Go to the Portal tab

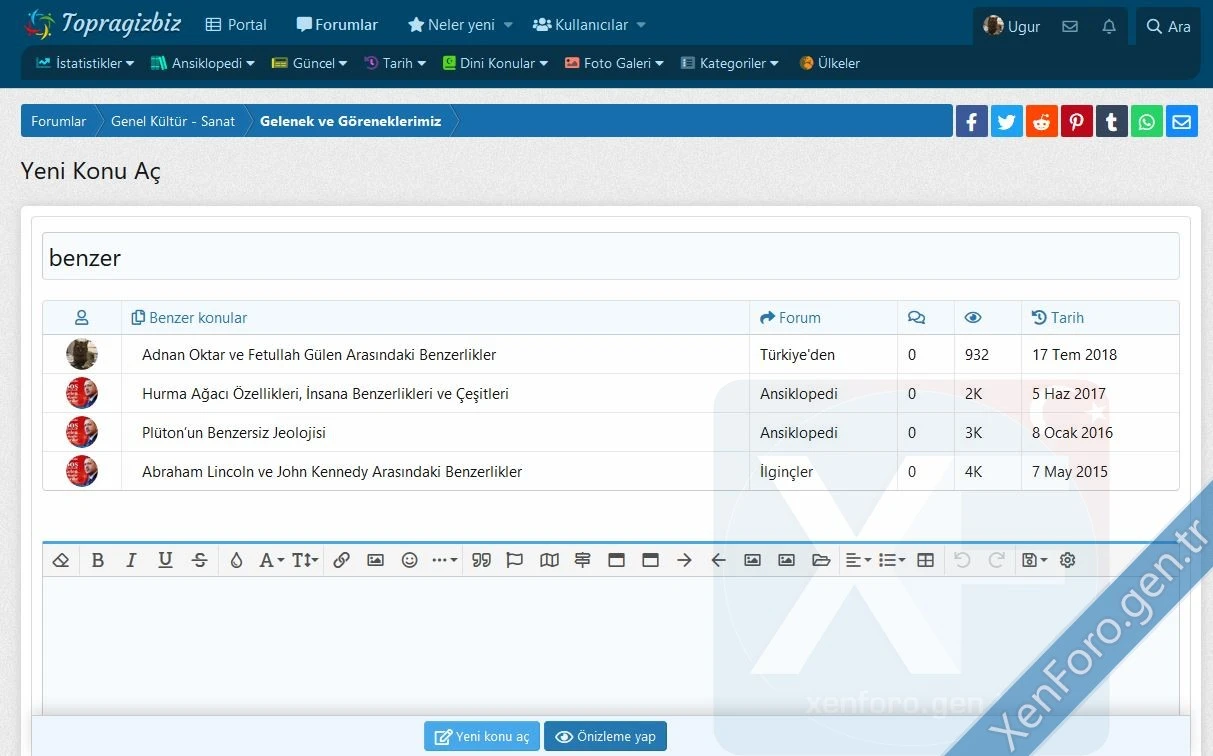[236, 25]
